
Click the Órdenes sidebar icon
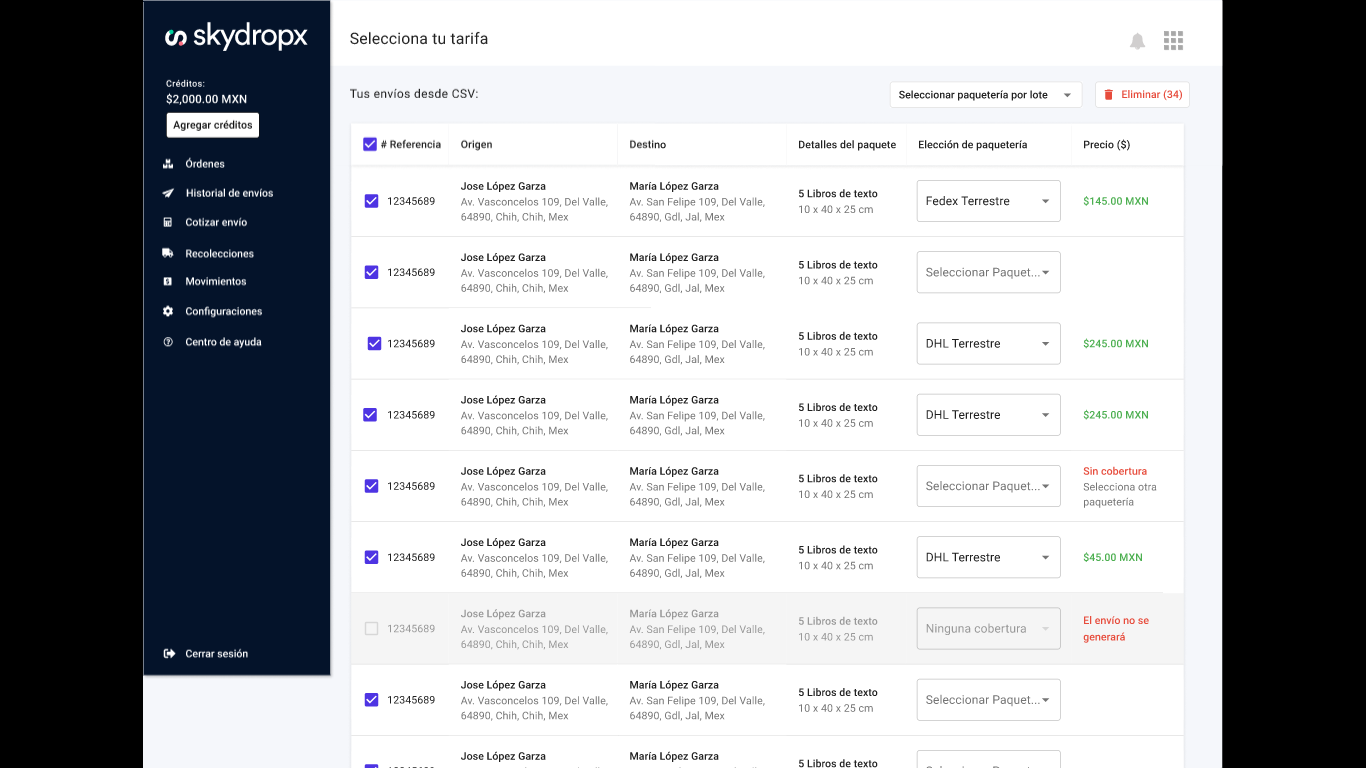(168, 164)
